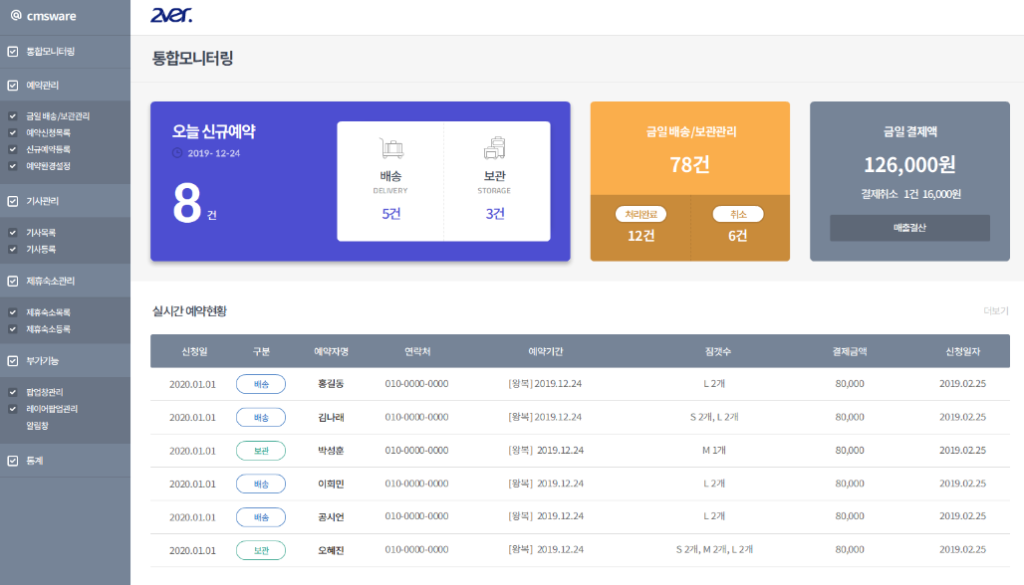This screenshot has height=585, width=1024.
Task: Toggle the checkmark next to 기사목록
Action: point(12,232)
